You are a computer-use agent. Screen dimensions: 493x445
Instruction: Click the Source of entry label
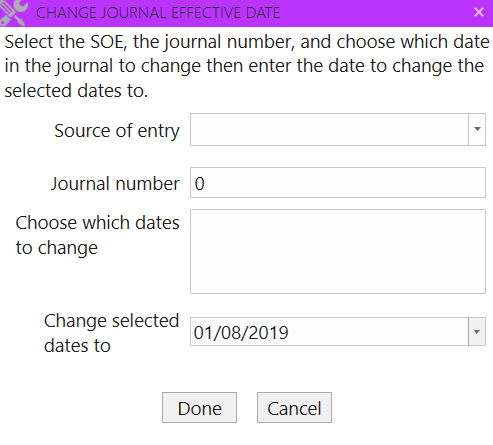(117, 131)
